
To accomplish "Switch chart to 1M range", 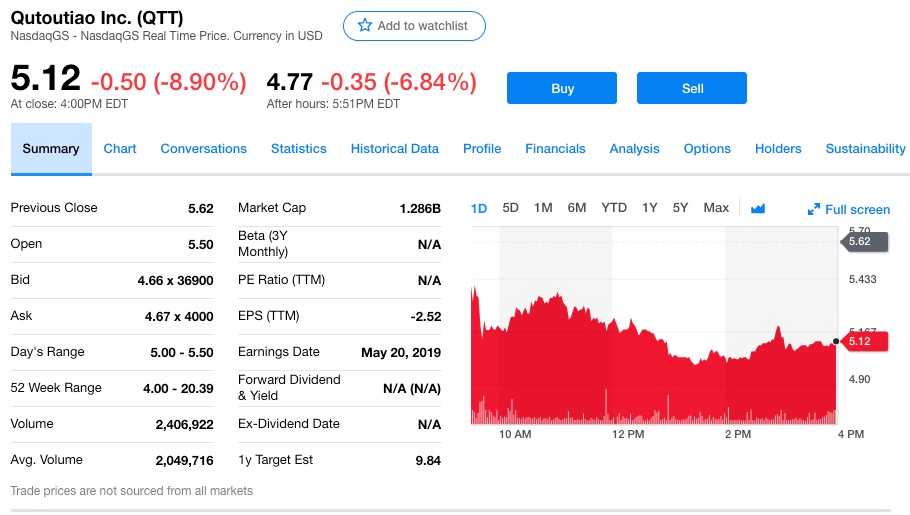I will 543,208.
